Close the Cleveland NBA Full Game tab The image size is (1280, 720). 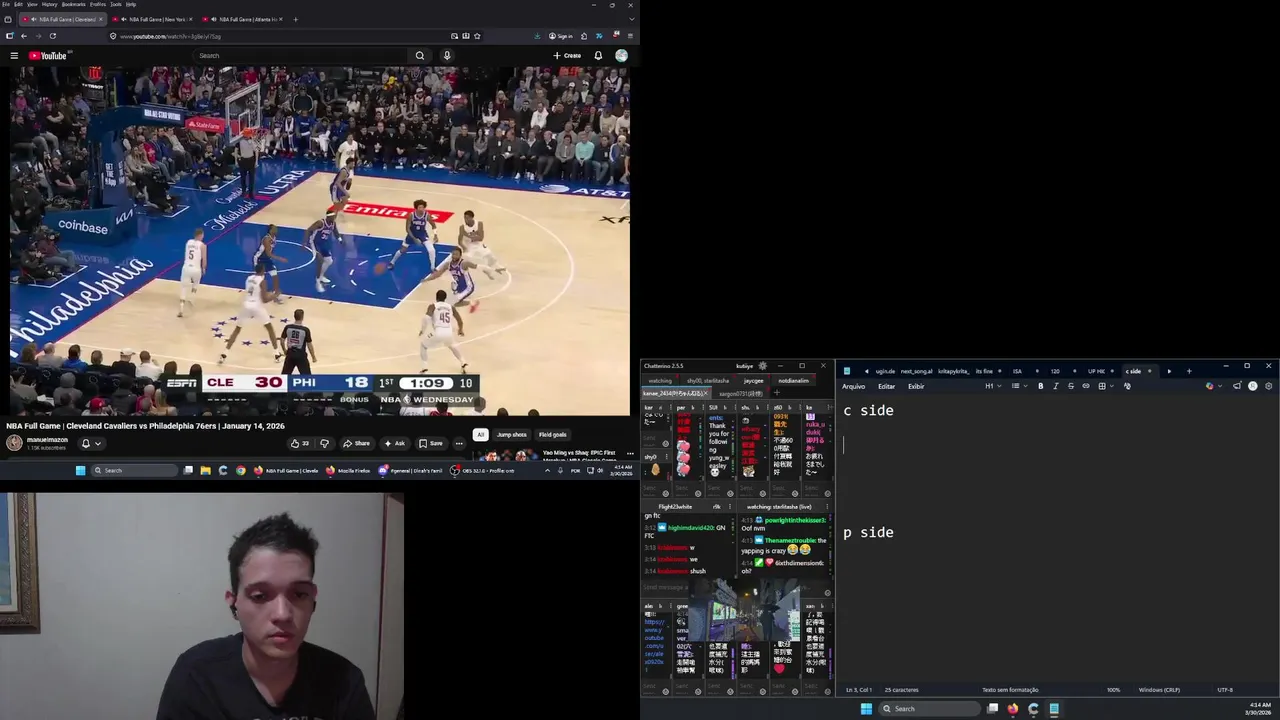(x=101, y=19)
